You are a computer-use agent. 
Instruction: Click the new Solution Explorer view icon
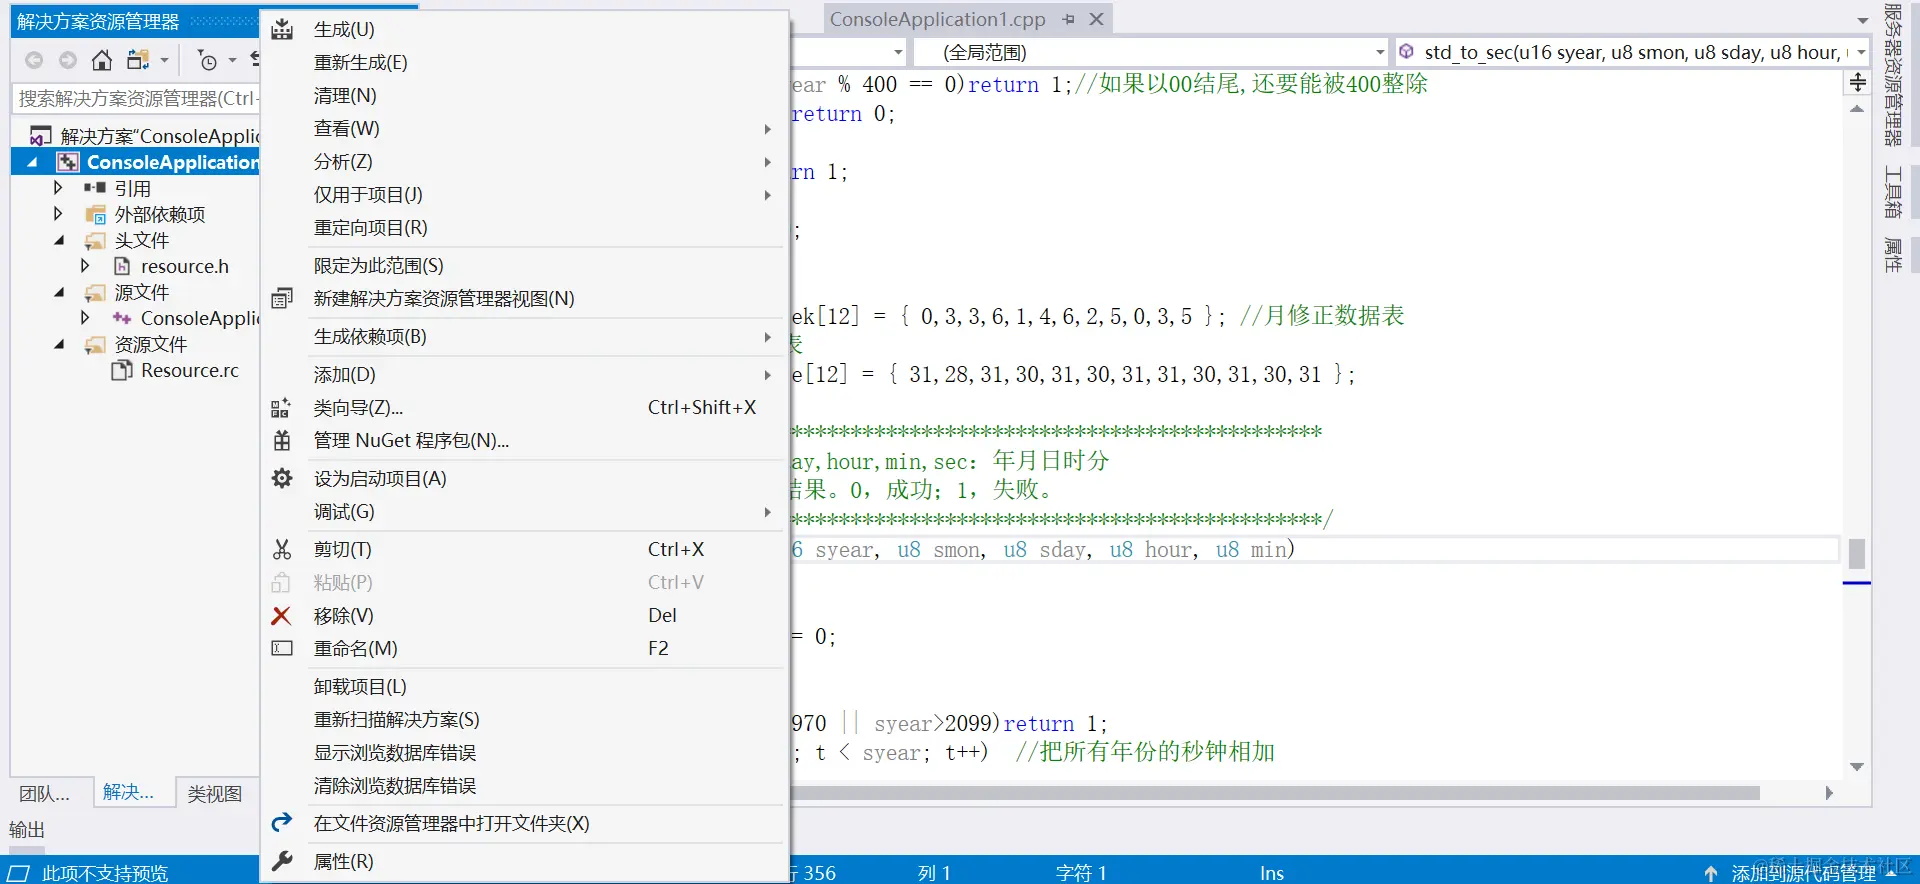282,298
